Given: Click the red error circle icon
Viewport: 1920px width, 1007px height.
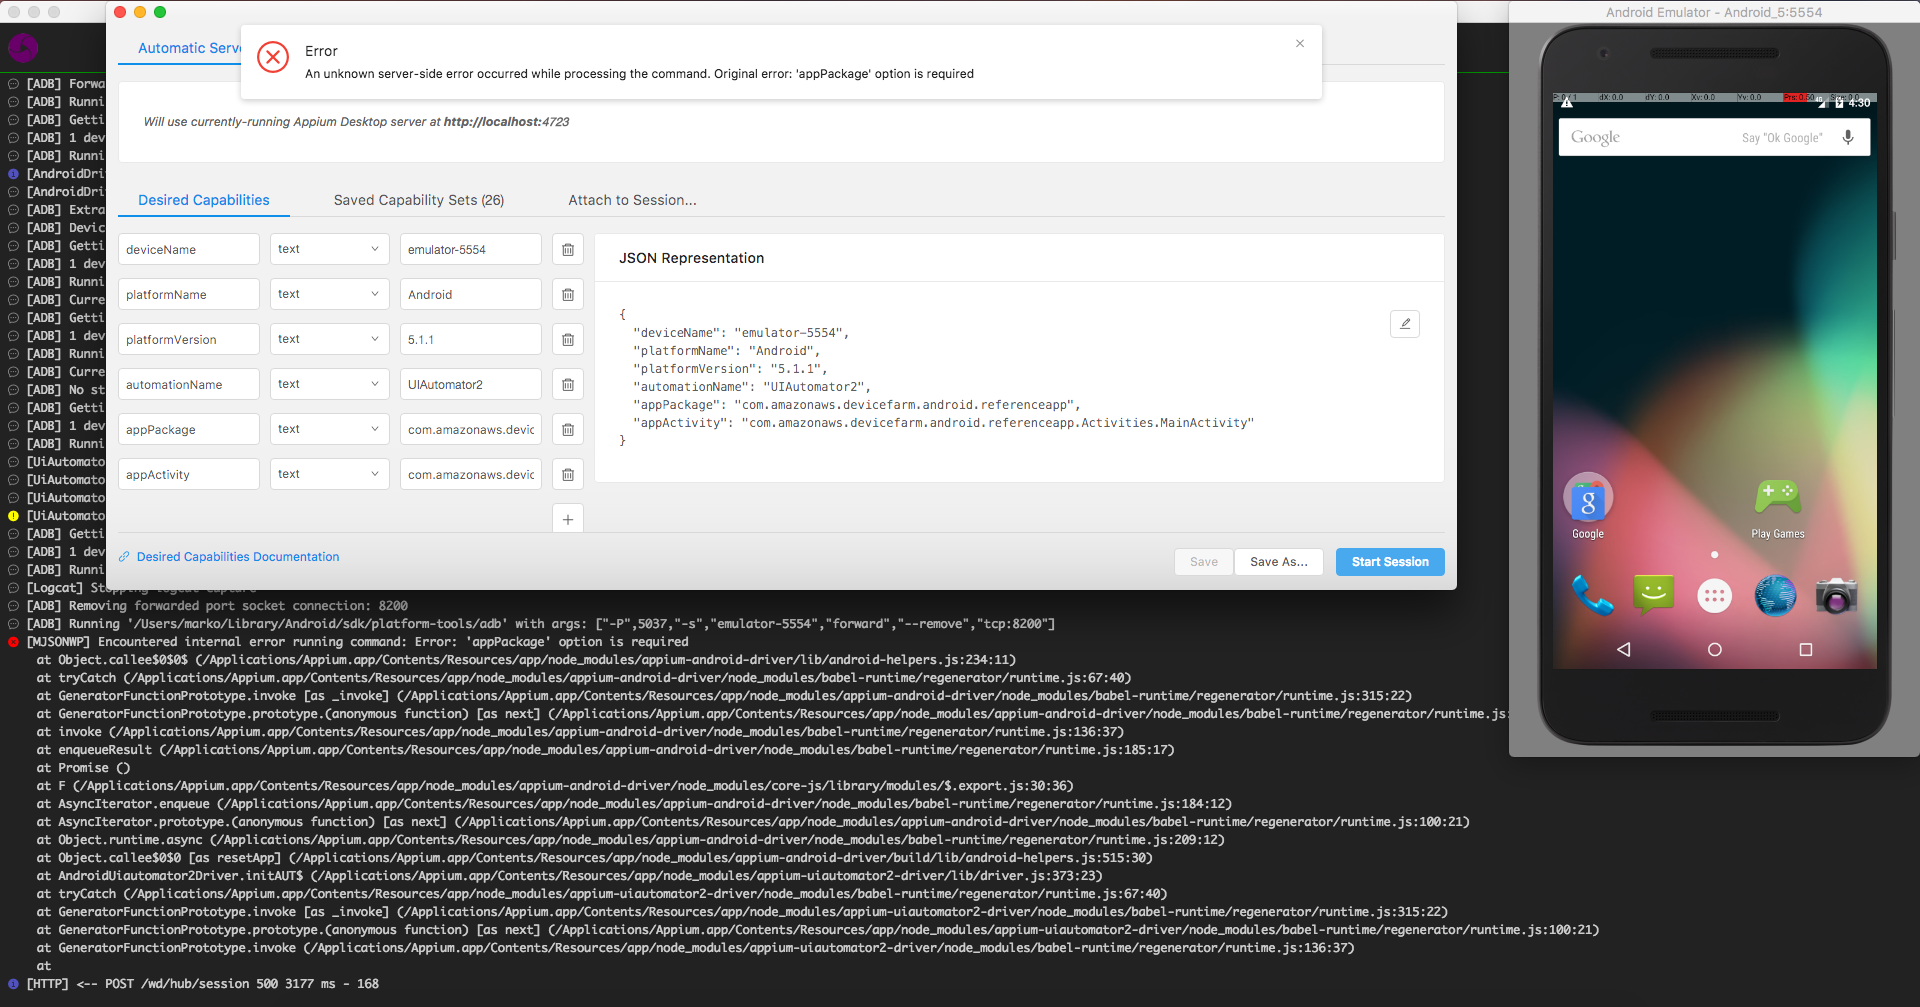Looking at the screenshot, I should pyautogui.click(x=273, y=57).
